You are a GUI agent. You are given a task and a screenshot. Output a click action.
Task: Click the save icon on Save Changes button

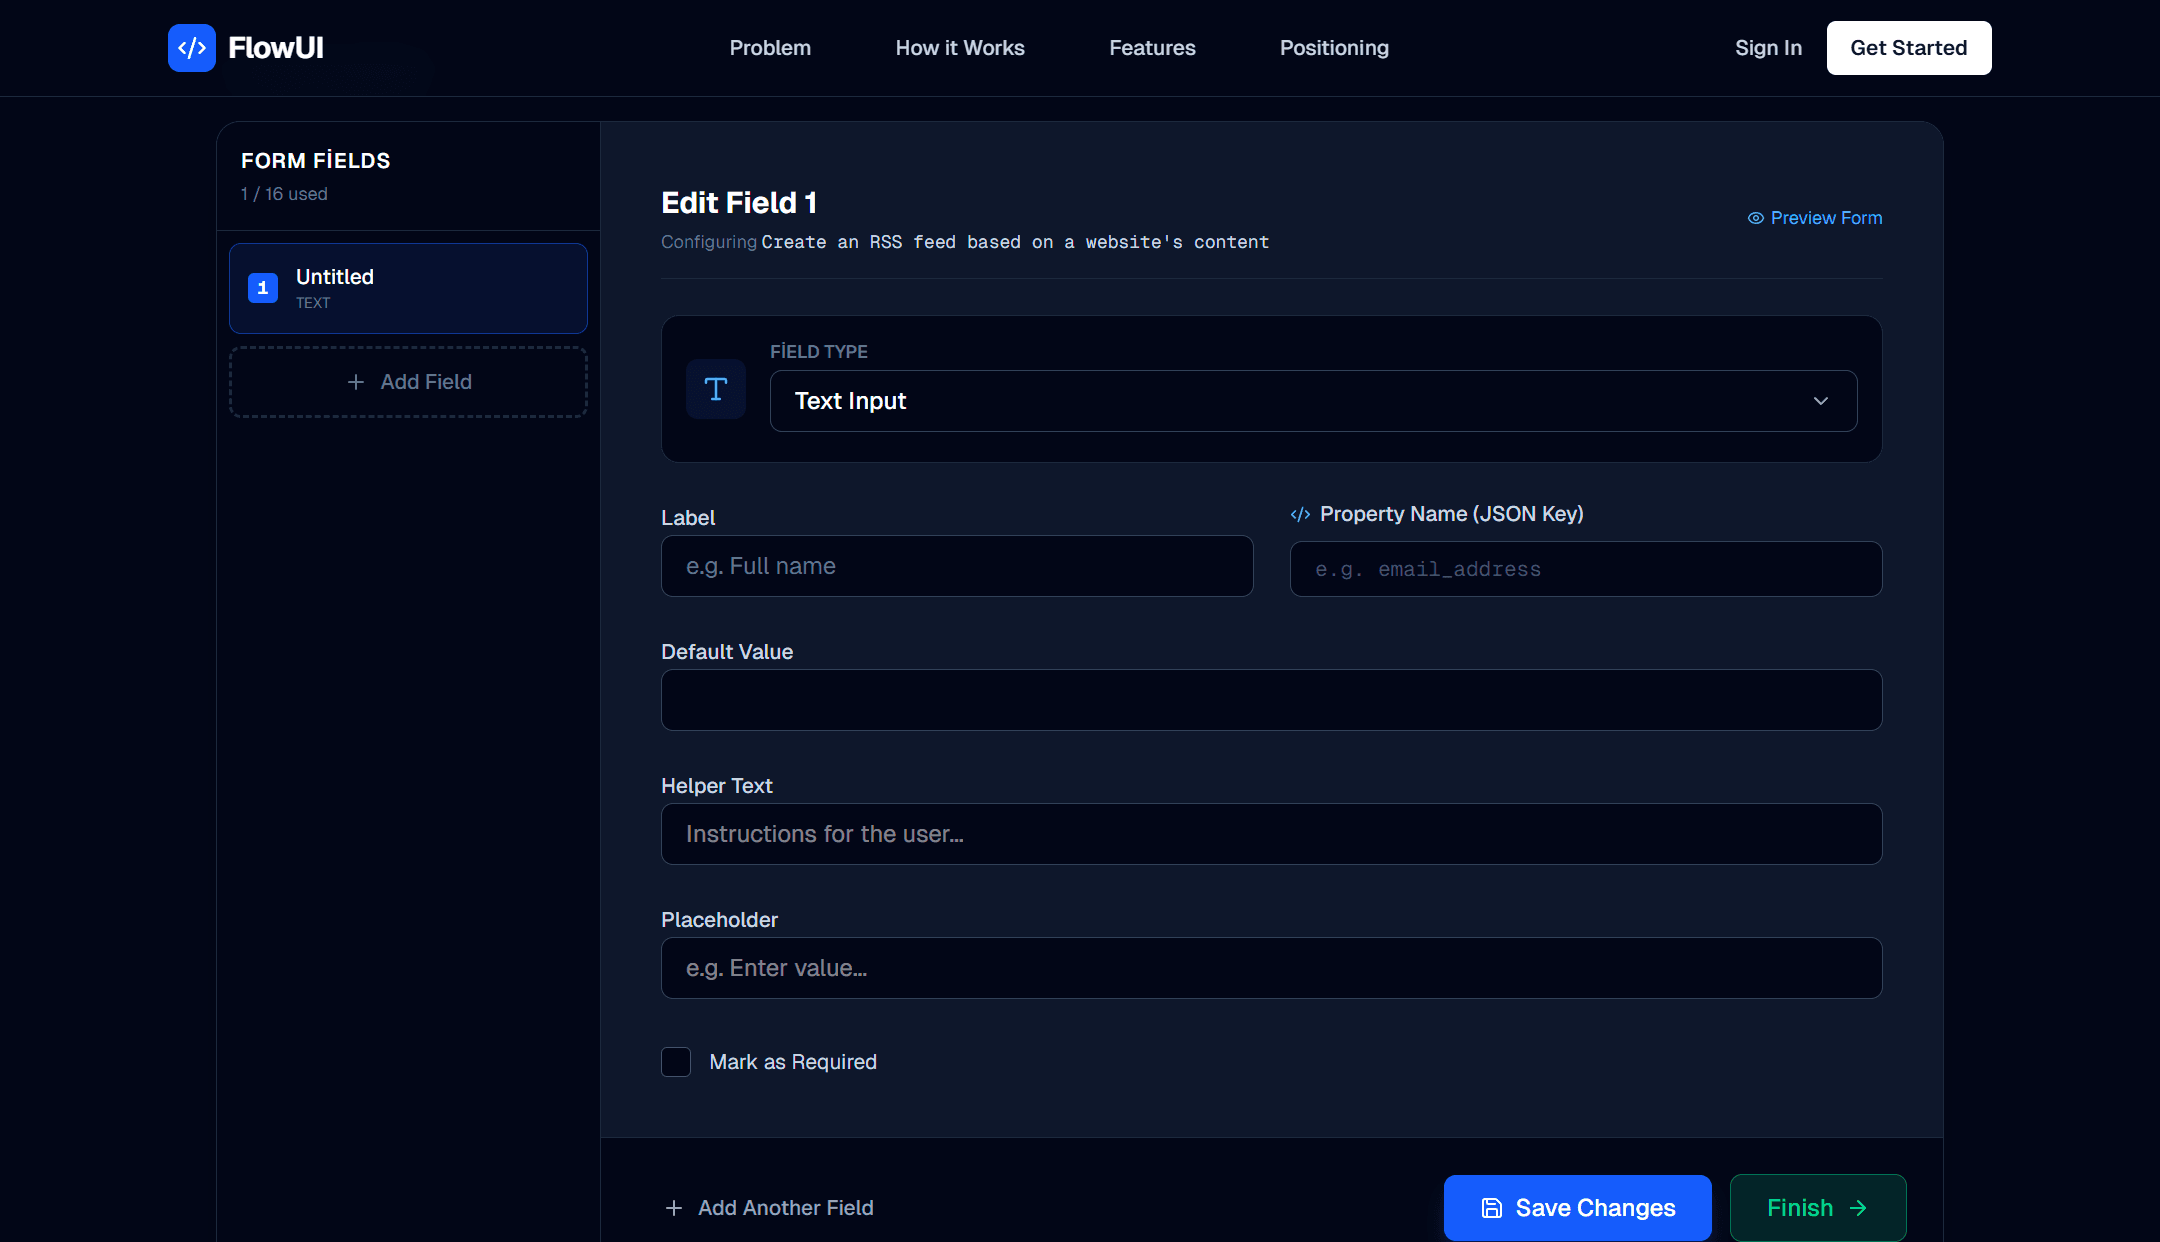pos(1491,1208)
